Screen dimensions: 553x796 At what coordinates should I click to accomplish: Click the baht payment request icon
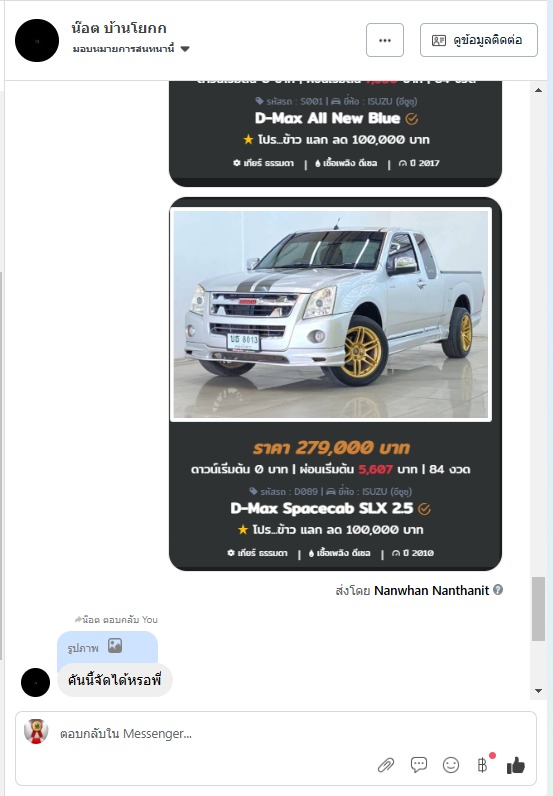click(x=482, y=765)
